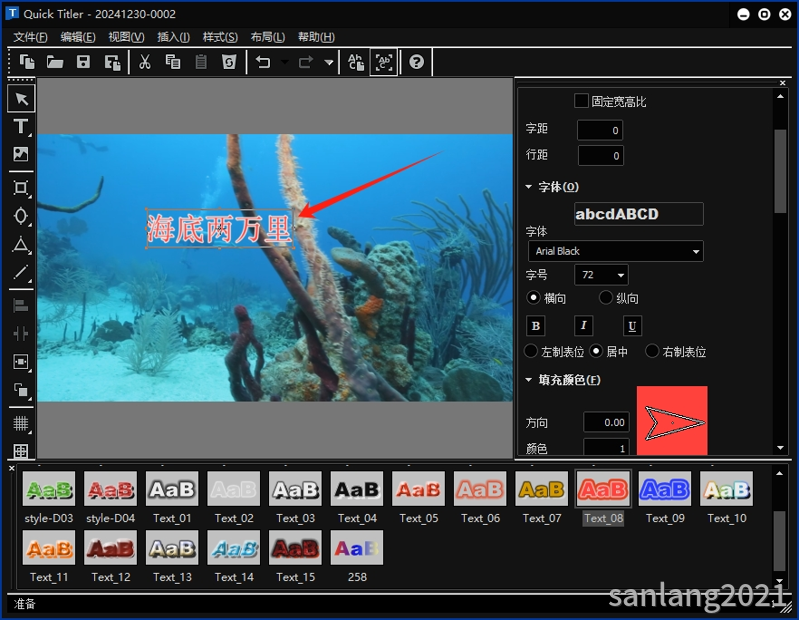The height and width of the screenshot is (620, 799).
Task: Select the Line drawing tool
Action: pyautogui.click(x=21, y=272)
